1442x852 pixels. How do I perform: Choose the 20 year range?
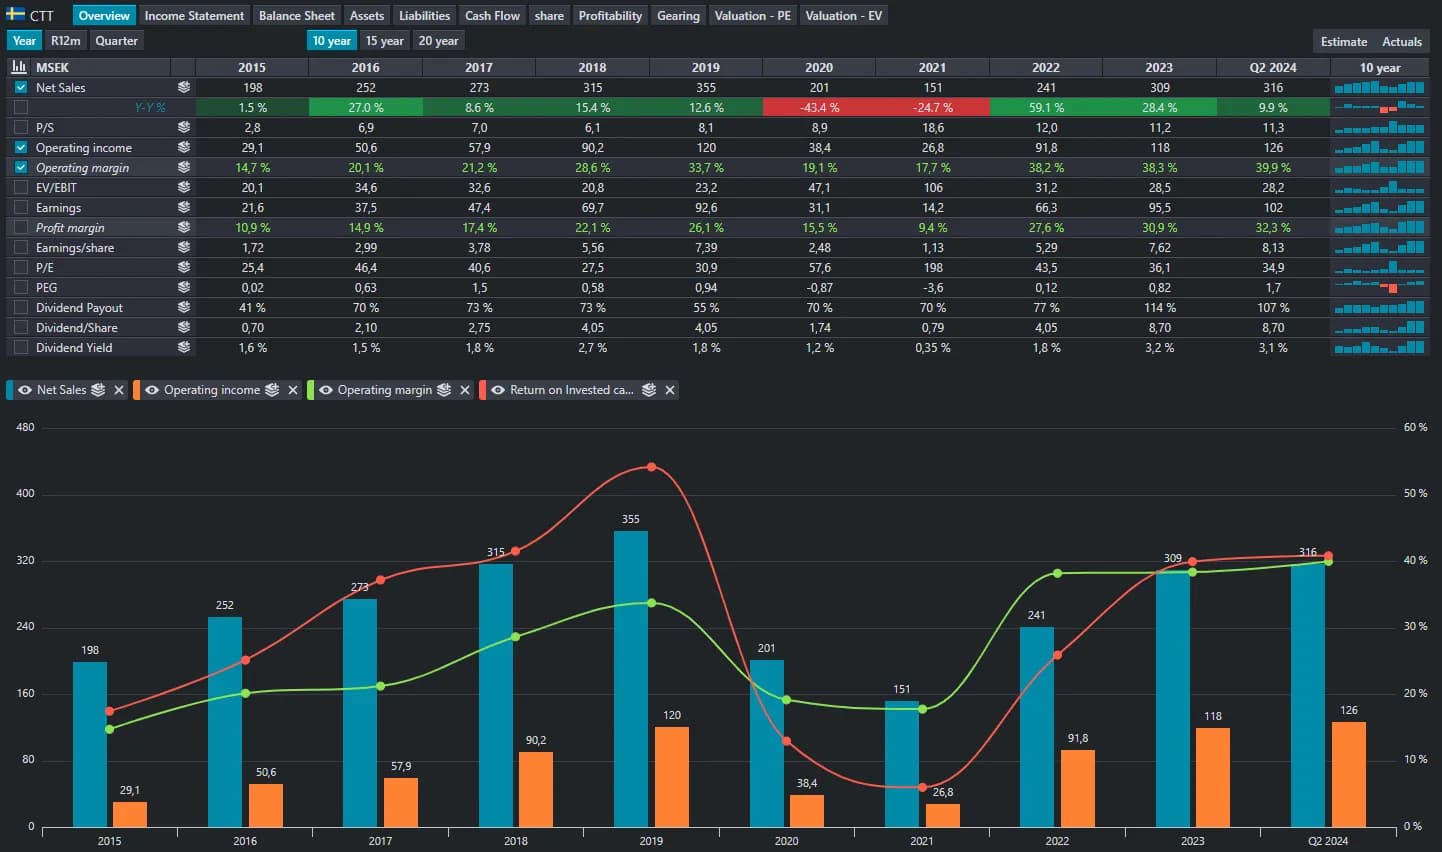click(x=438, y=40)
